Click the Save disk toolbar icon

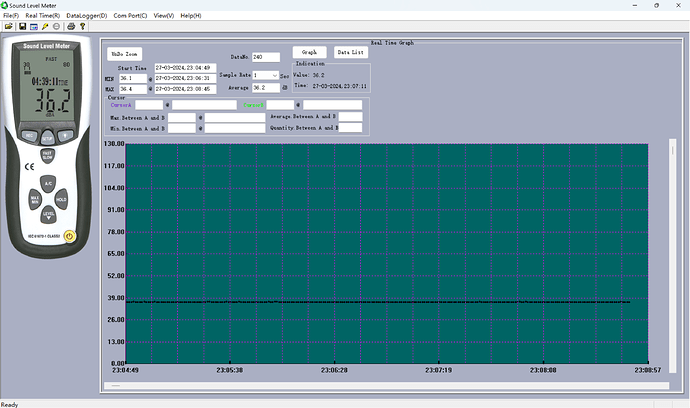tap(22, 26)
